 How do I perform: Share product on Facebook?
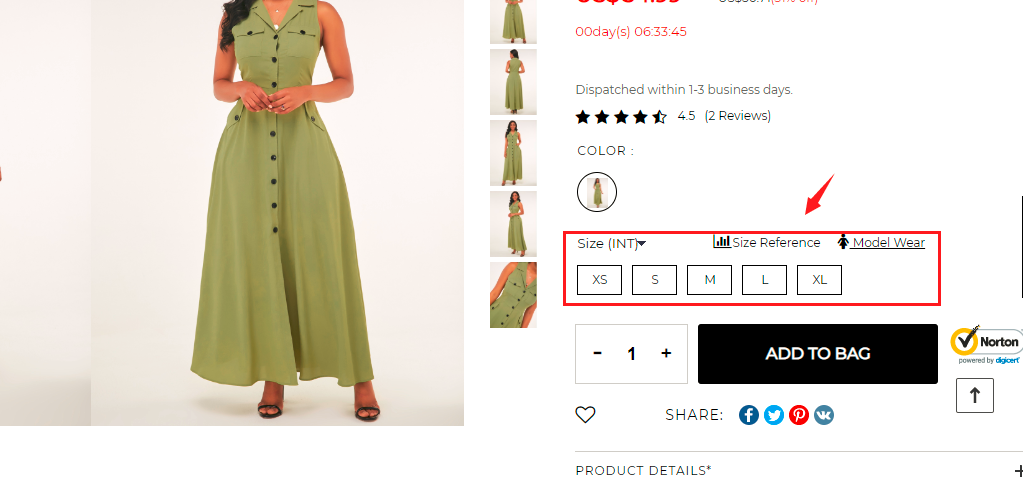point(749,415)
